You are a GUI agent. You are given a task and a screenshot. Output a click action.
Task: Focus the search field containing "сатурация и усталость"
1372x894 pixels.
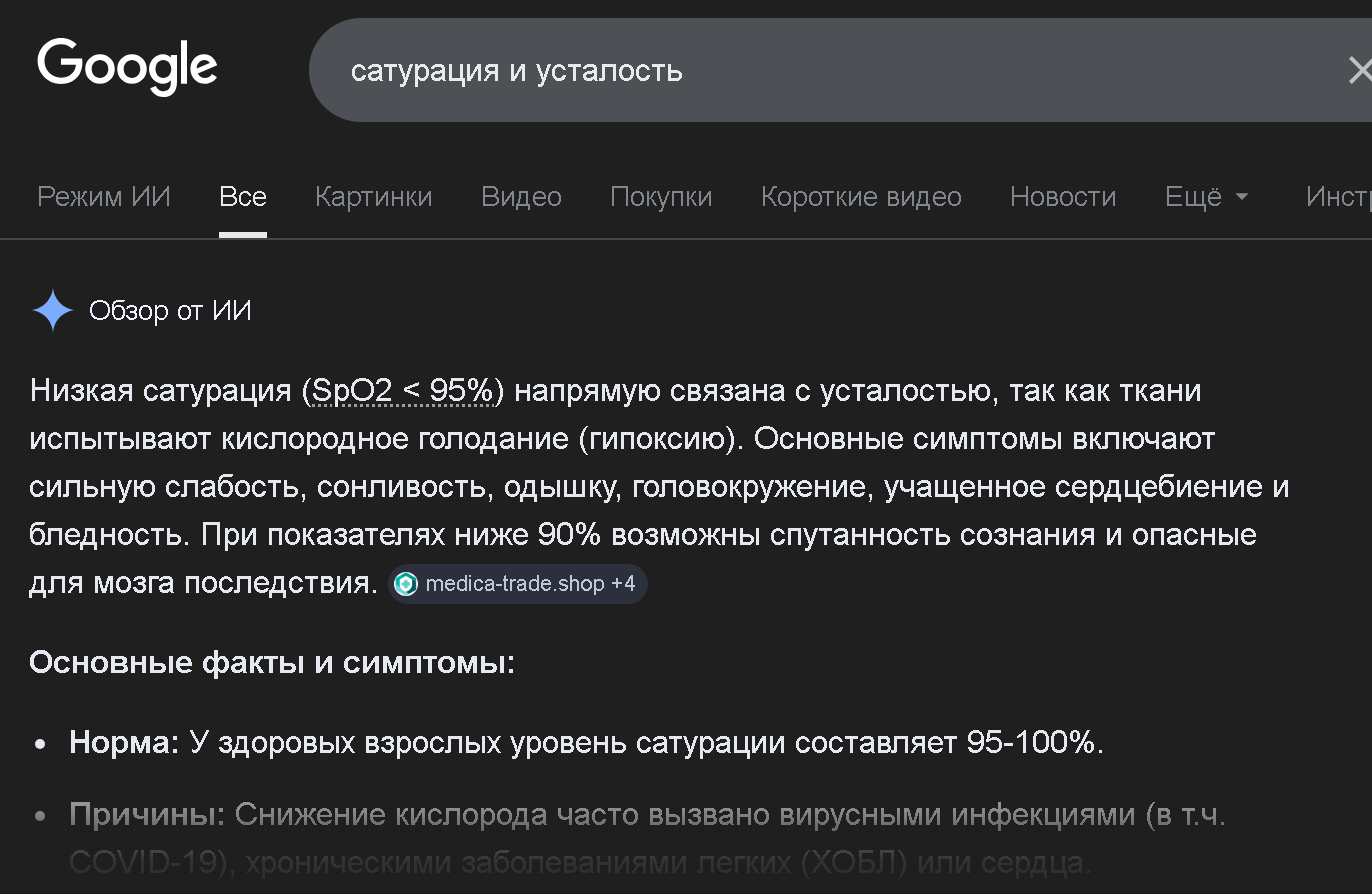tap(800, 71)
